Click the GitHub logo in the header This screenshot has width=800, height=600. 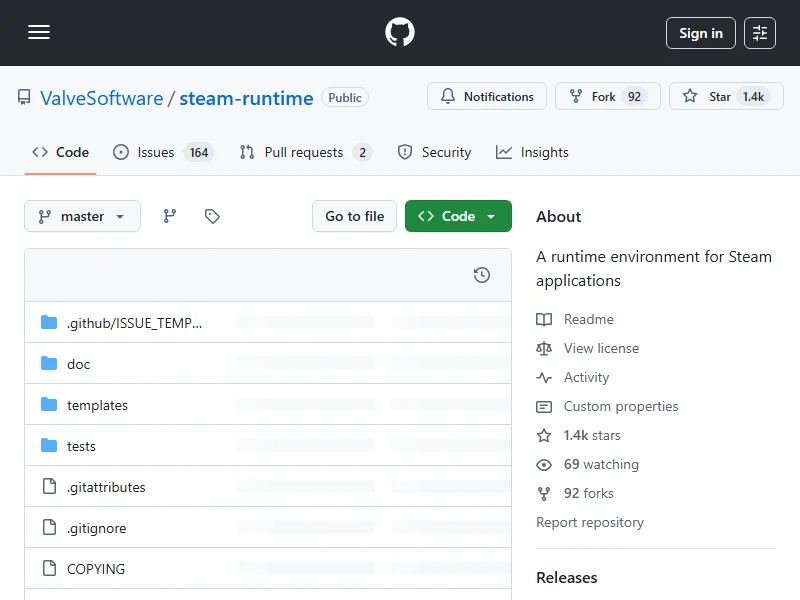(400, 33)
